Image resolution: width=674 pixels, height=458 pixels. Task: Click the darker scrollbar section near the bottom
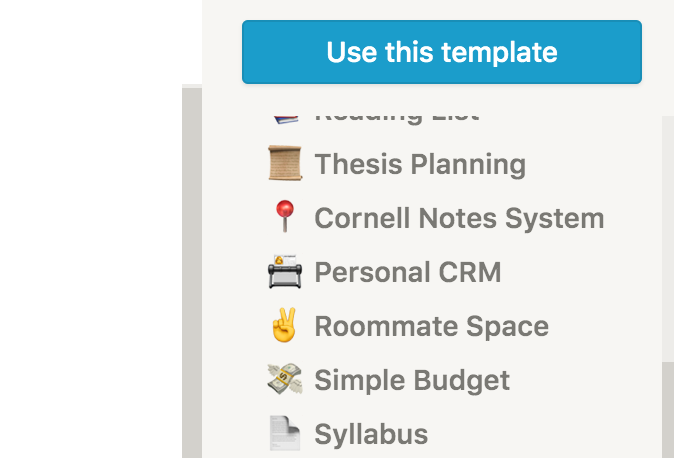click(667, 410)
